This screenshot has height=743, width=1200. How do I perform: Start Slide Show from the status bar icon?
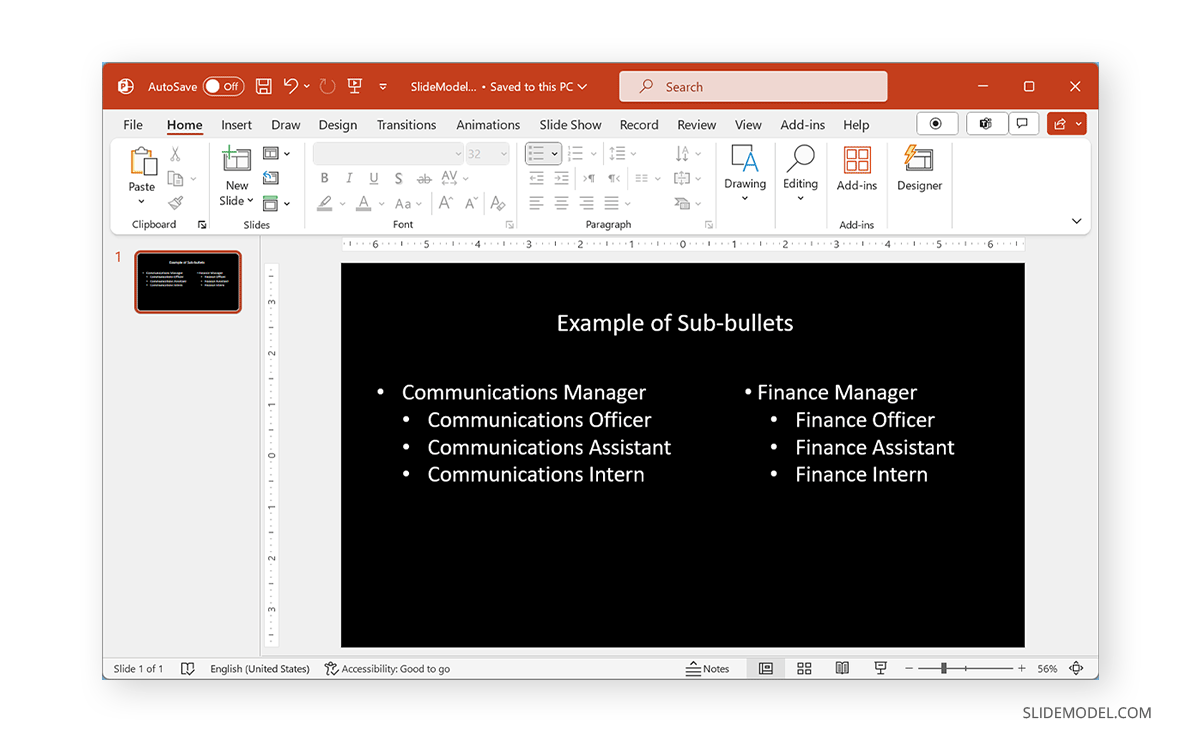click(x=880, y=668)
